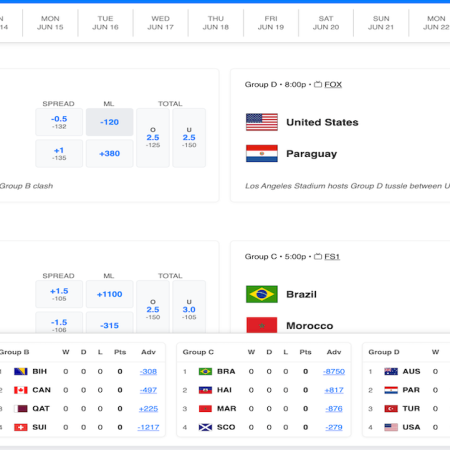
Task: Go to FRI JUN 19 date tab
Action: pos(271,23)
